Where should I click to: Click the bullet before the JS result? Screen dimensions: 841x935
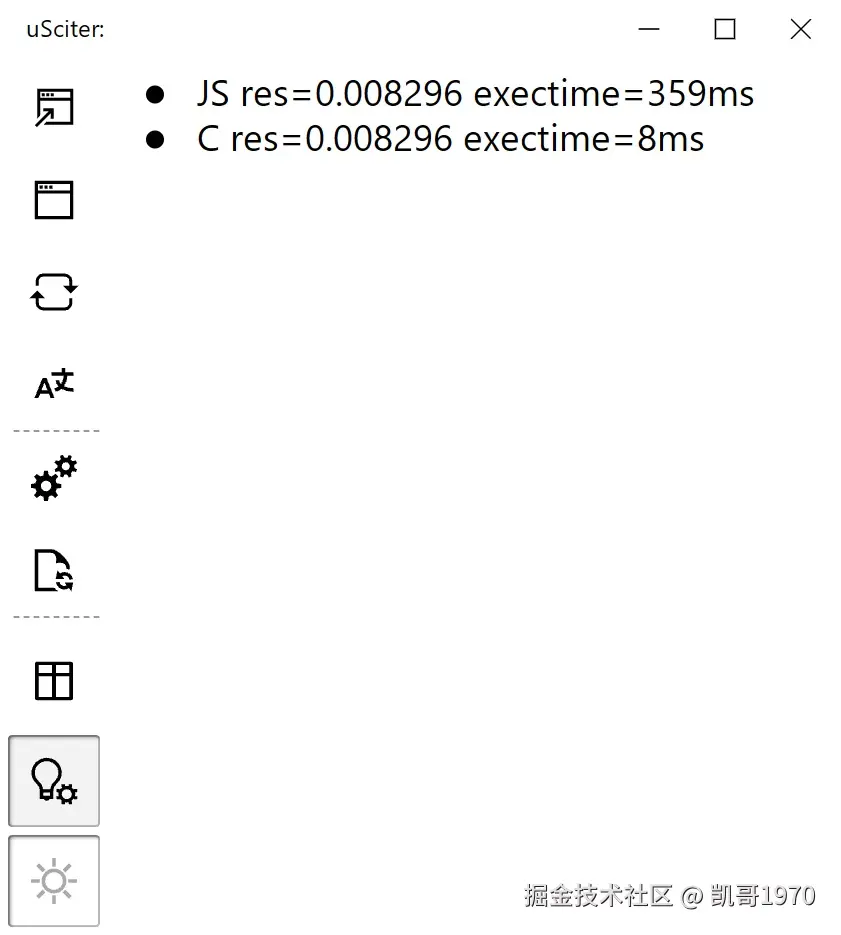(x=155, y=93)
